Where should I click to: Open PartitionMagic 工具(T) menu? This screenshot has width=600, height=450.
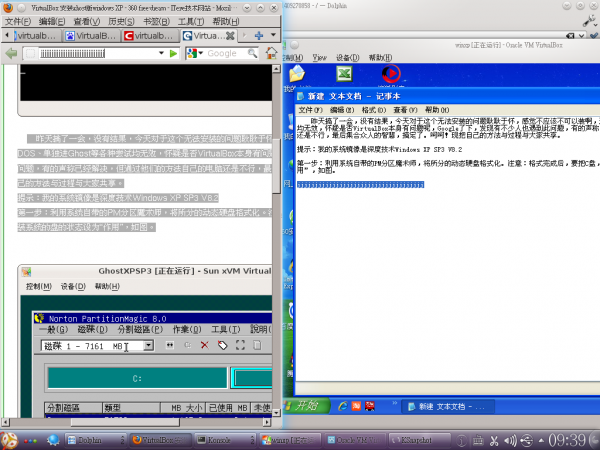click(x=226, y=329)
